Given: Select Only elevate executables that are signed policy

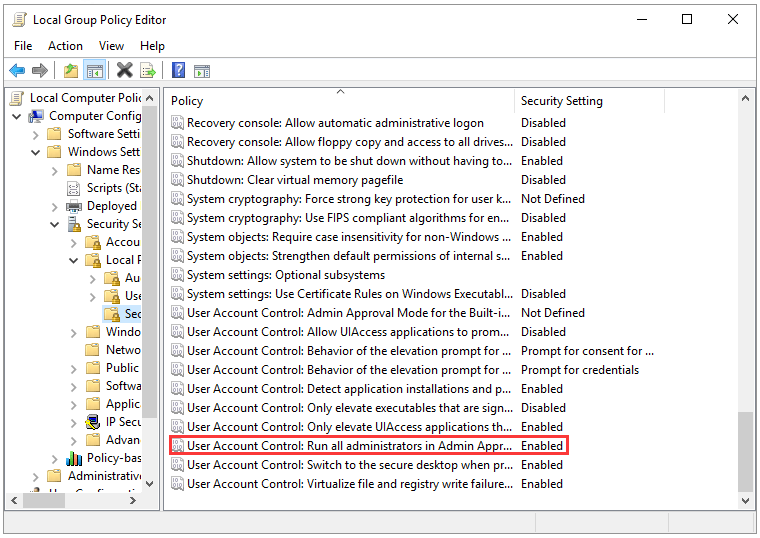Looking at the screenshot, I should coord(368,408).
